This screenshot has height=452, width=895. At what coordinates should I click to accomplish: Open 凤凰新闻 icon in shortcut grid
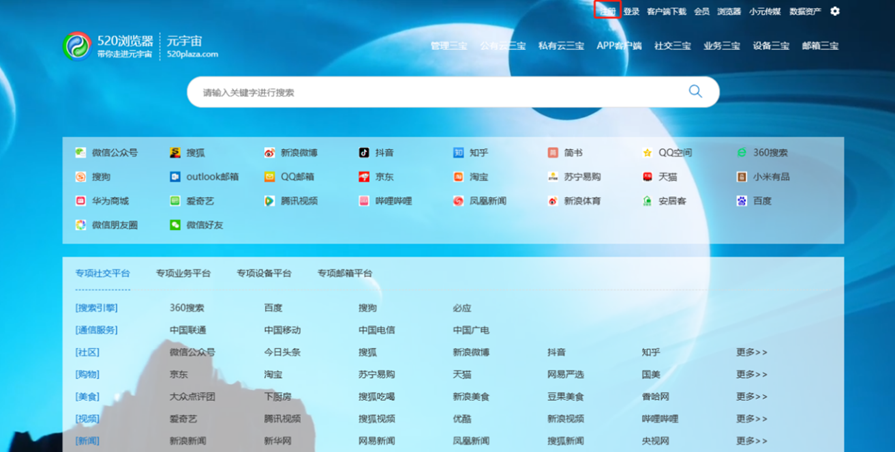tap(458, 201)
